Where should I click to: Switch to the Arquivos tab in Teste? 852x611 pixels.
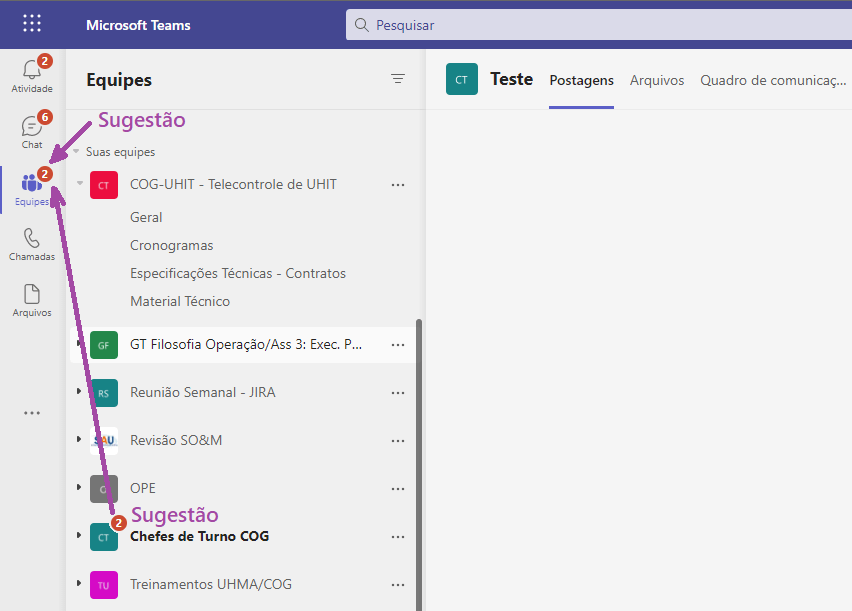point(657,80)
